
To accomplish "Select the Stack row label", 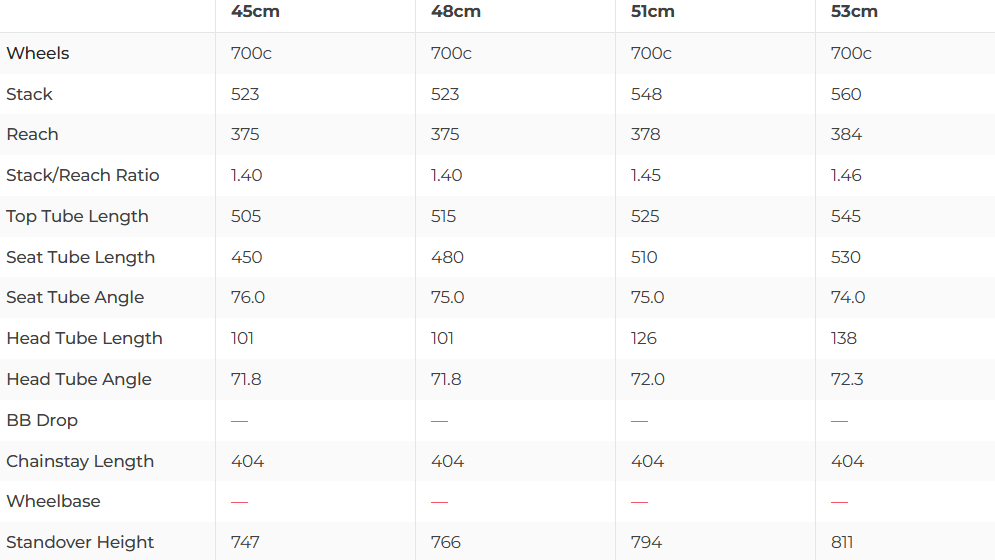I will 29,94.
